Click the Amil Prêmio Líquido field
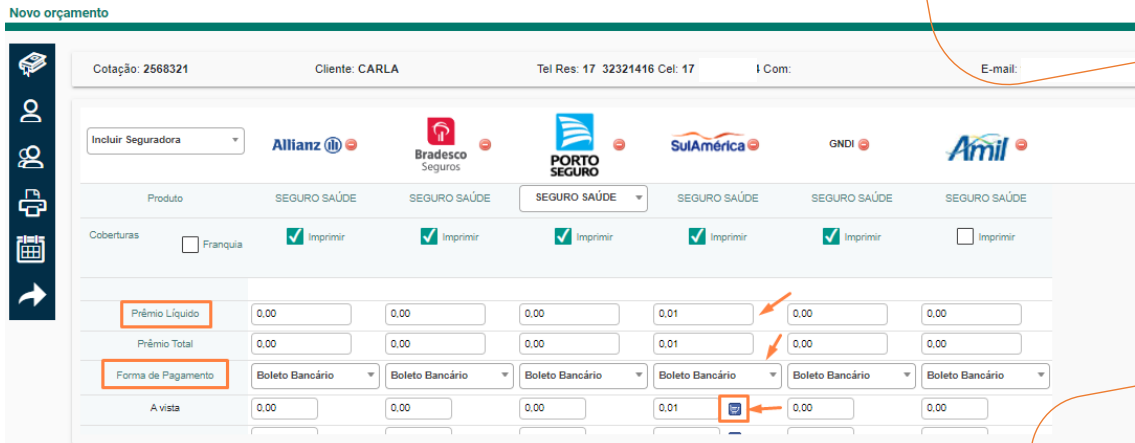 (x=971, y=314)
